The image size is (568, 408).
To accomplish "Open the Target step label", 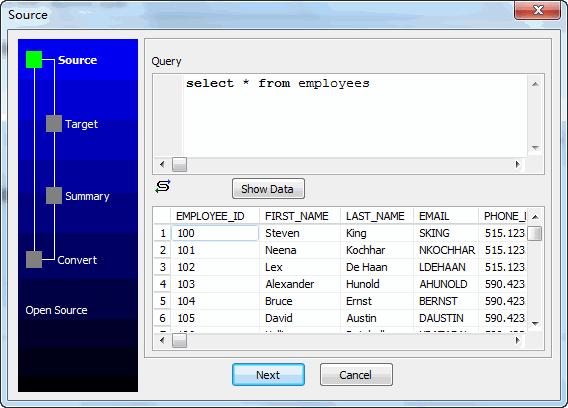I will [82, 124].
